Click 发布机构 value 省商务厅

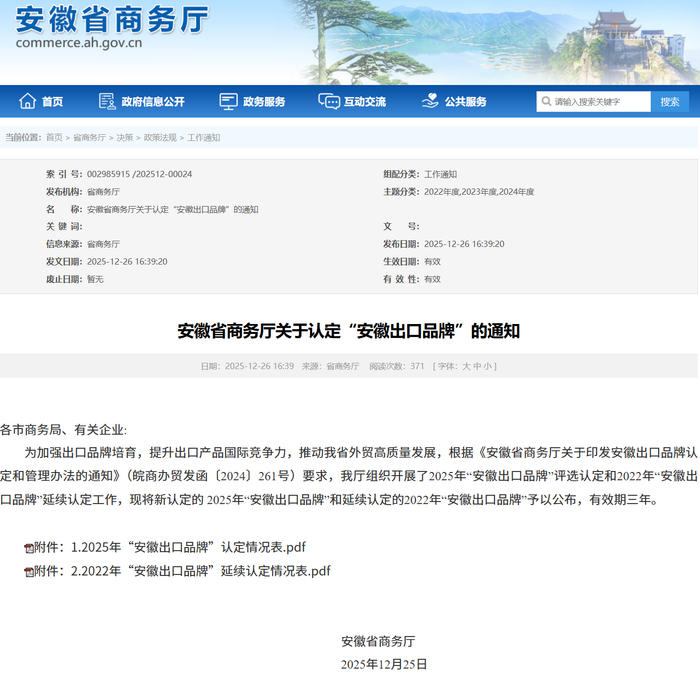pyautogui.click(x=103, y=192)
